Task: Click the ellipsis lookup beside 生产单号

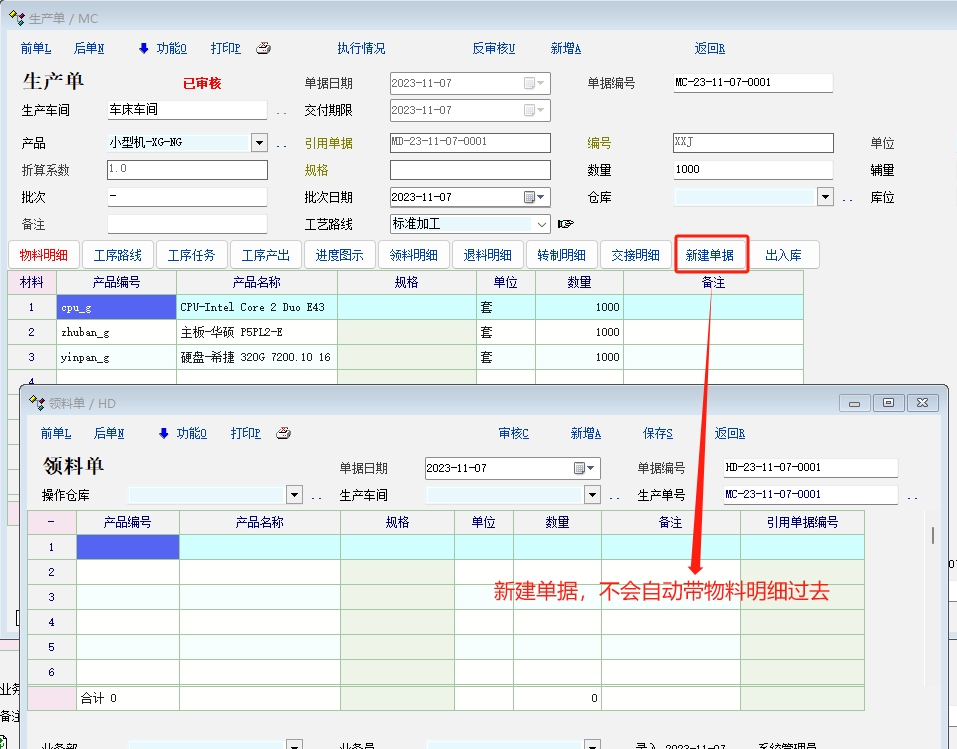Action: pyautogui.click(x=912, y=495)
